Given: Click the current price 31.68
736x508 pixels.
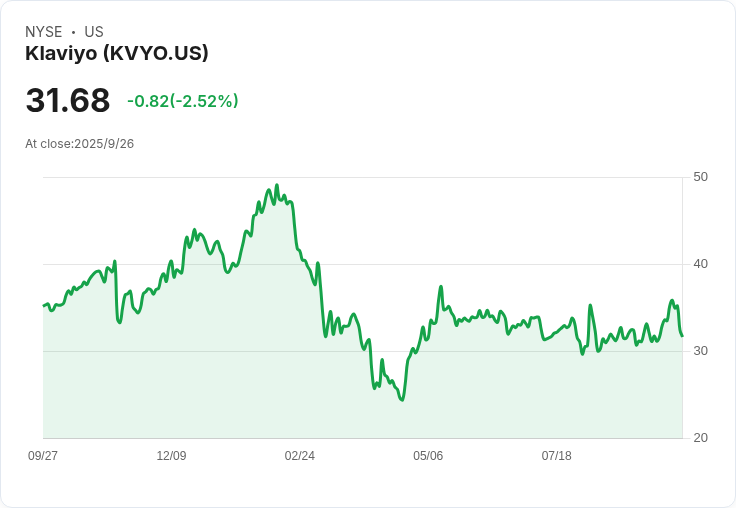Looking at the screenshot, I should click(x=68, y=101).
